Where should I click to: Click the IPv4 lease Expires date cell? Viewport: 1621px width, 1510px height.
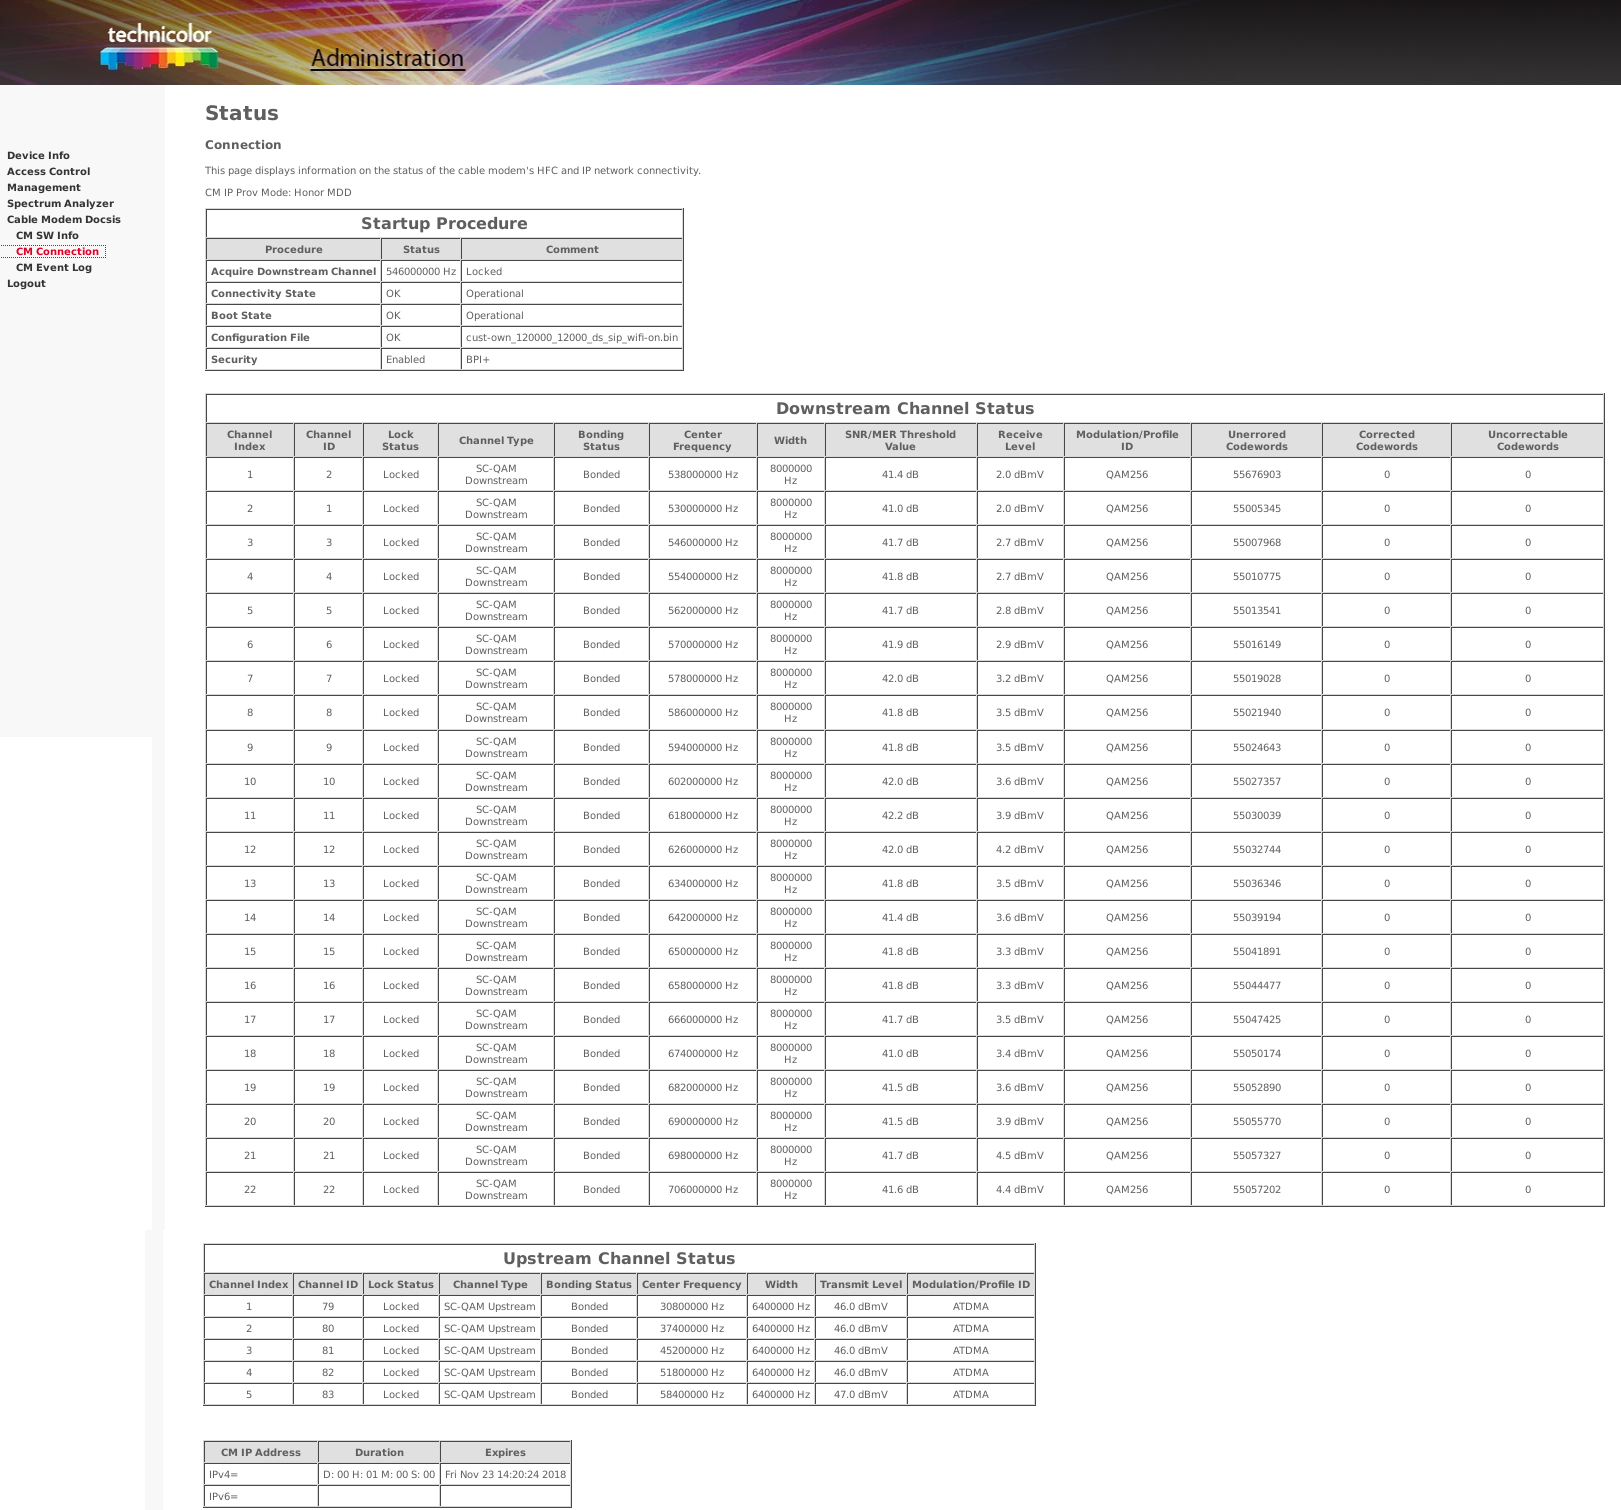pyautogui.click(x=505, y=1475)
